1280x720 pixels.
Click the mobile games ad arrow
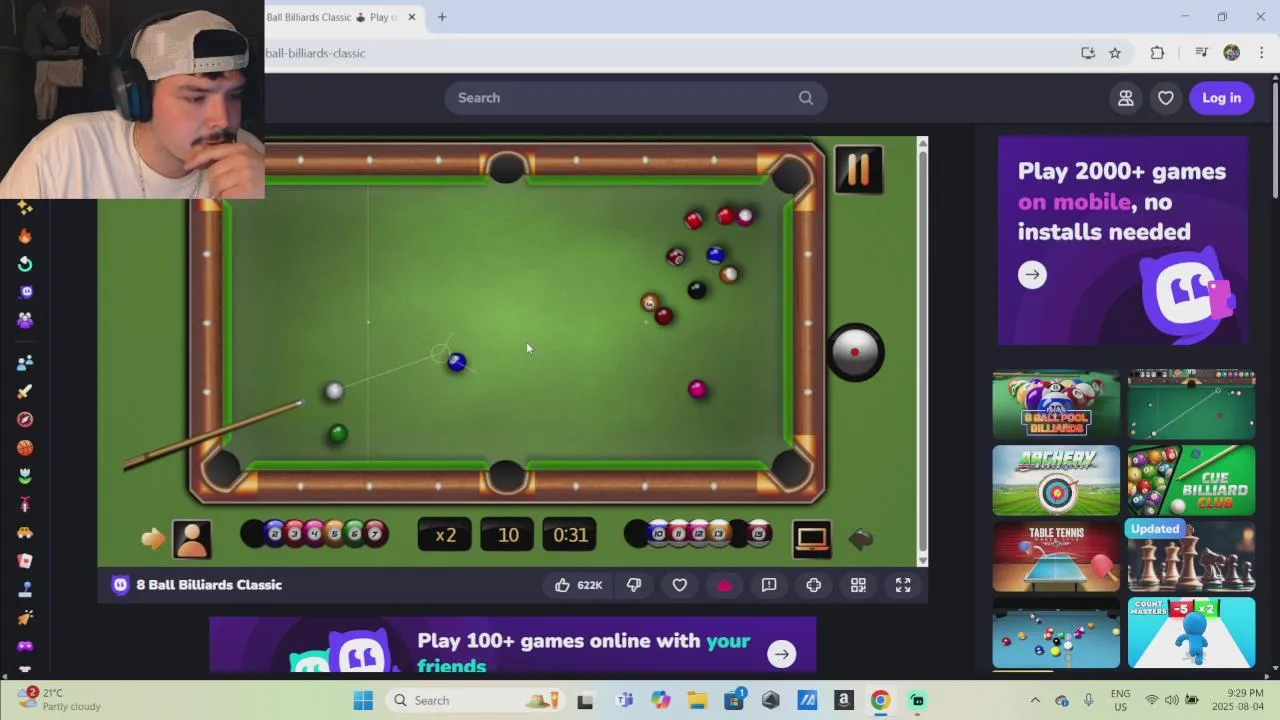(1032, 274)
